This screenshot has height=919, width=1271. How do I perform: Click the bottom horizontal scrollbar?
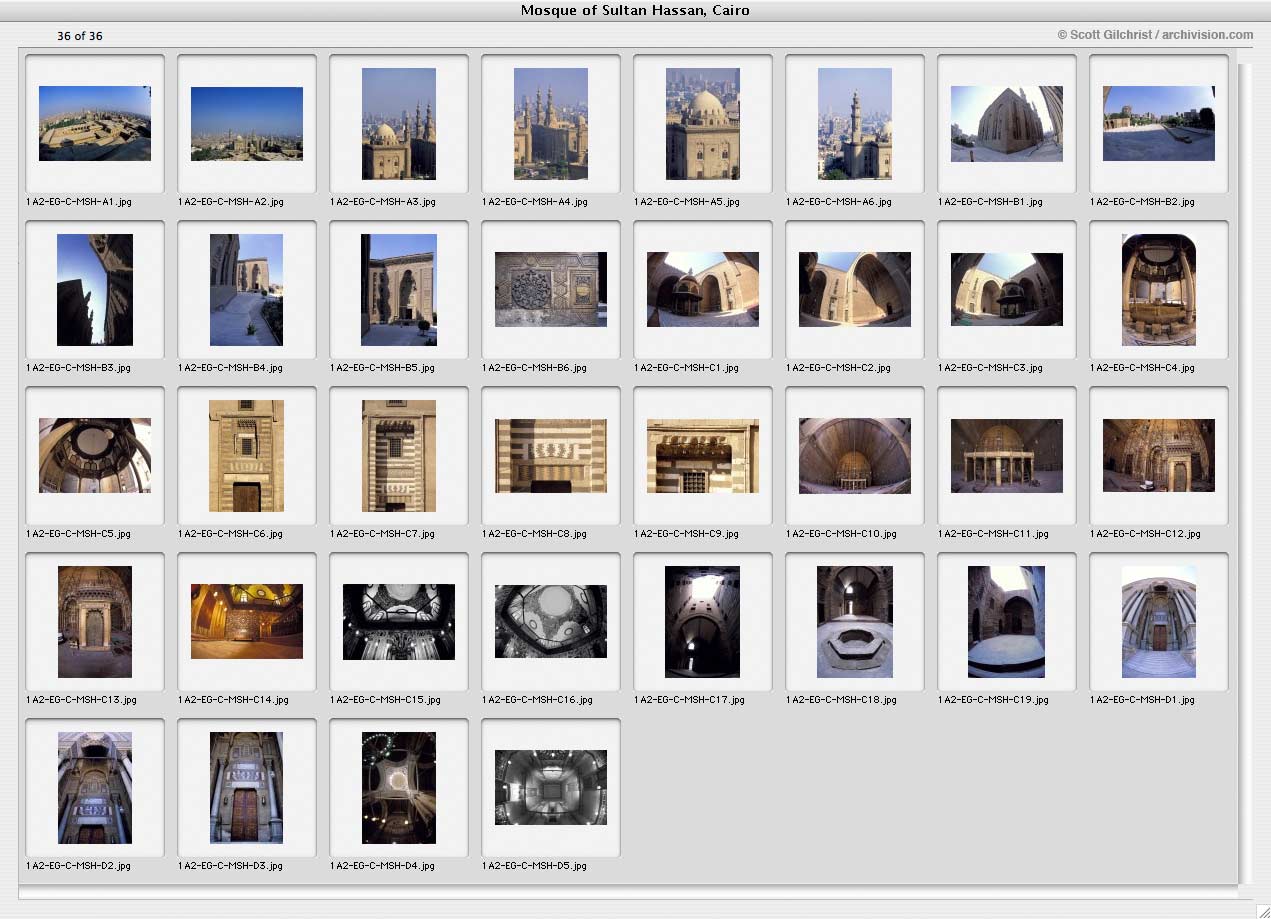tap(628, 893)
